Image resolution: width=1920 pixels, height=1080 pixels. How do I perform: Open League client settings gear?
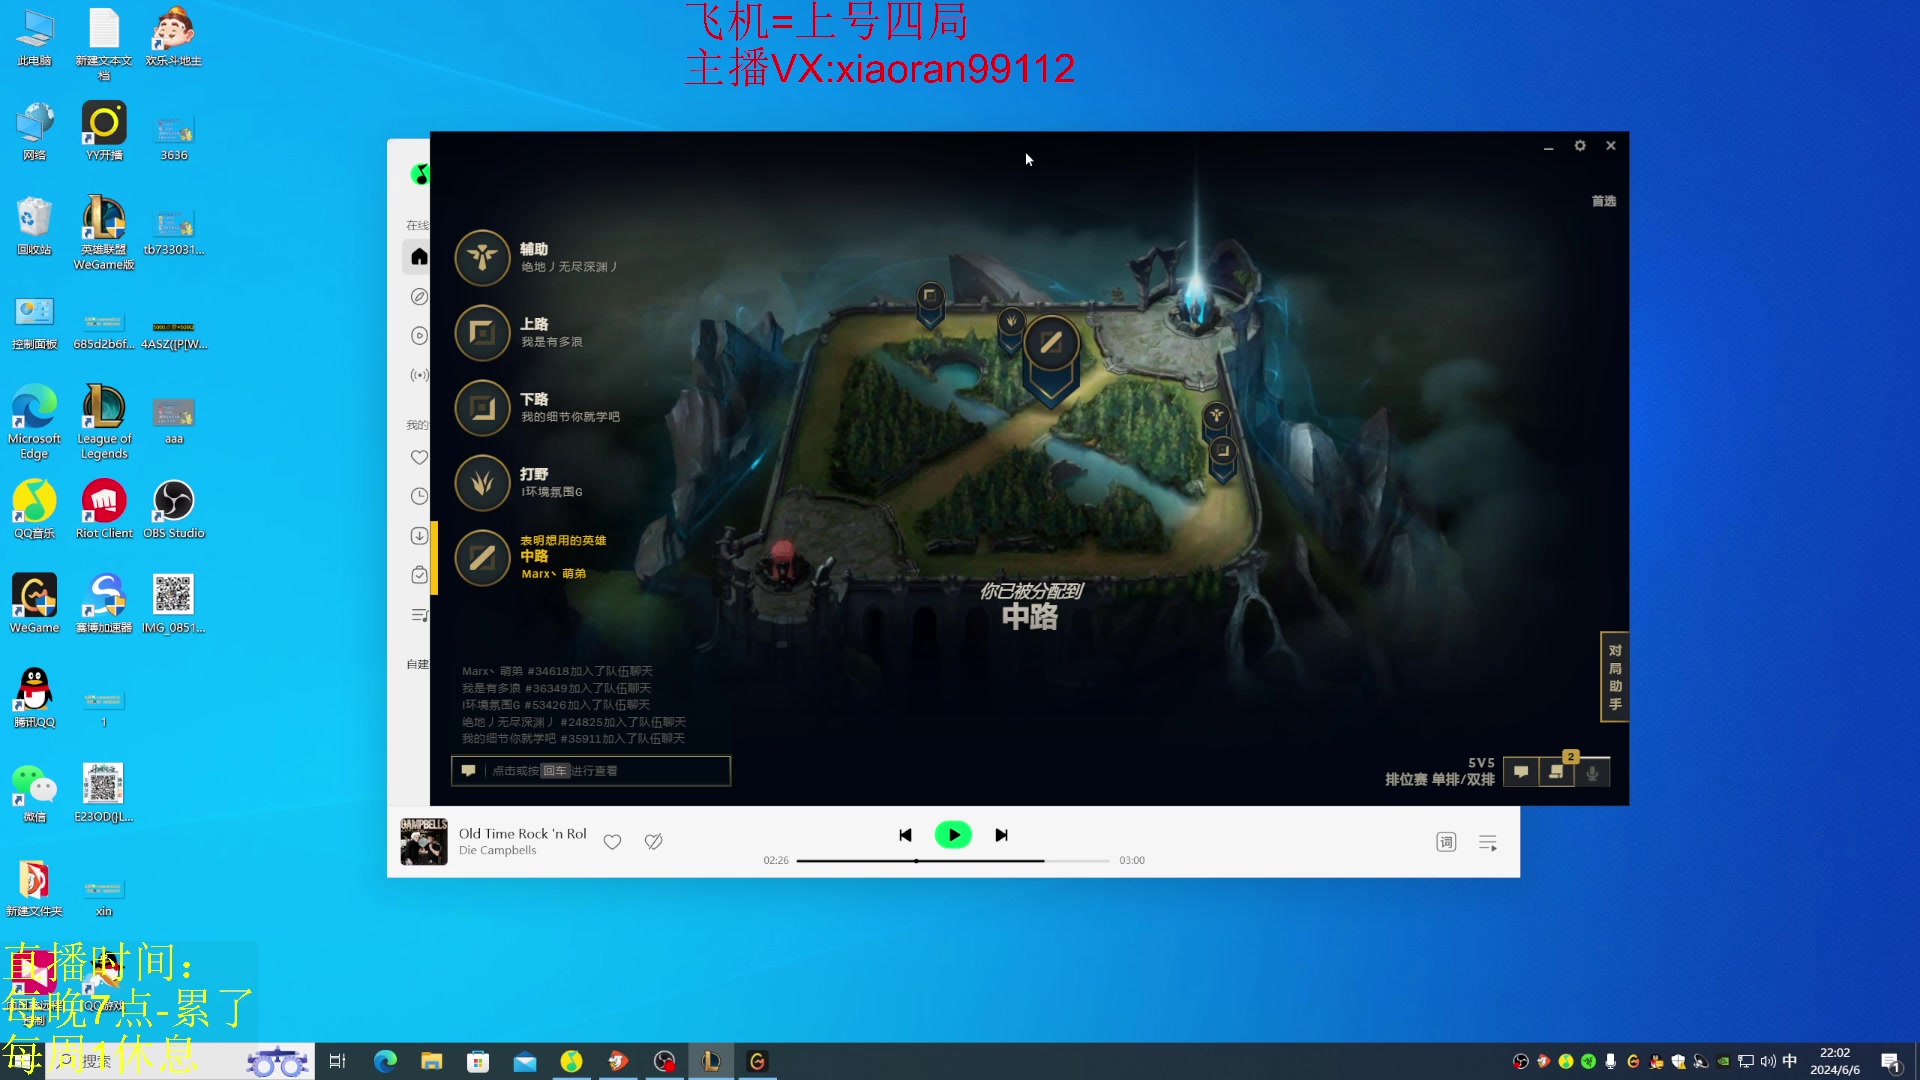[x=1580, y=146]
